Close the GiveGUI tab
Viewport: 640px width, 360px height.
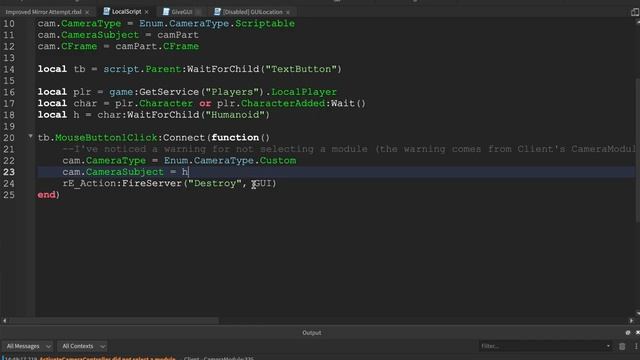coord(198,12)
